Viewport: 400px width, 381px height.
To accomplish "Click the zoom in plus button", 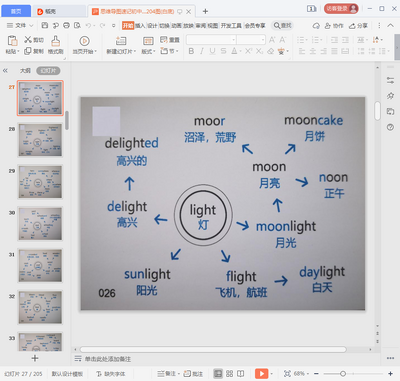I will pos(390,374).
